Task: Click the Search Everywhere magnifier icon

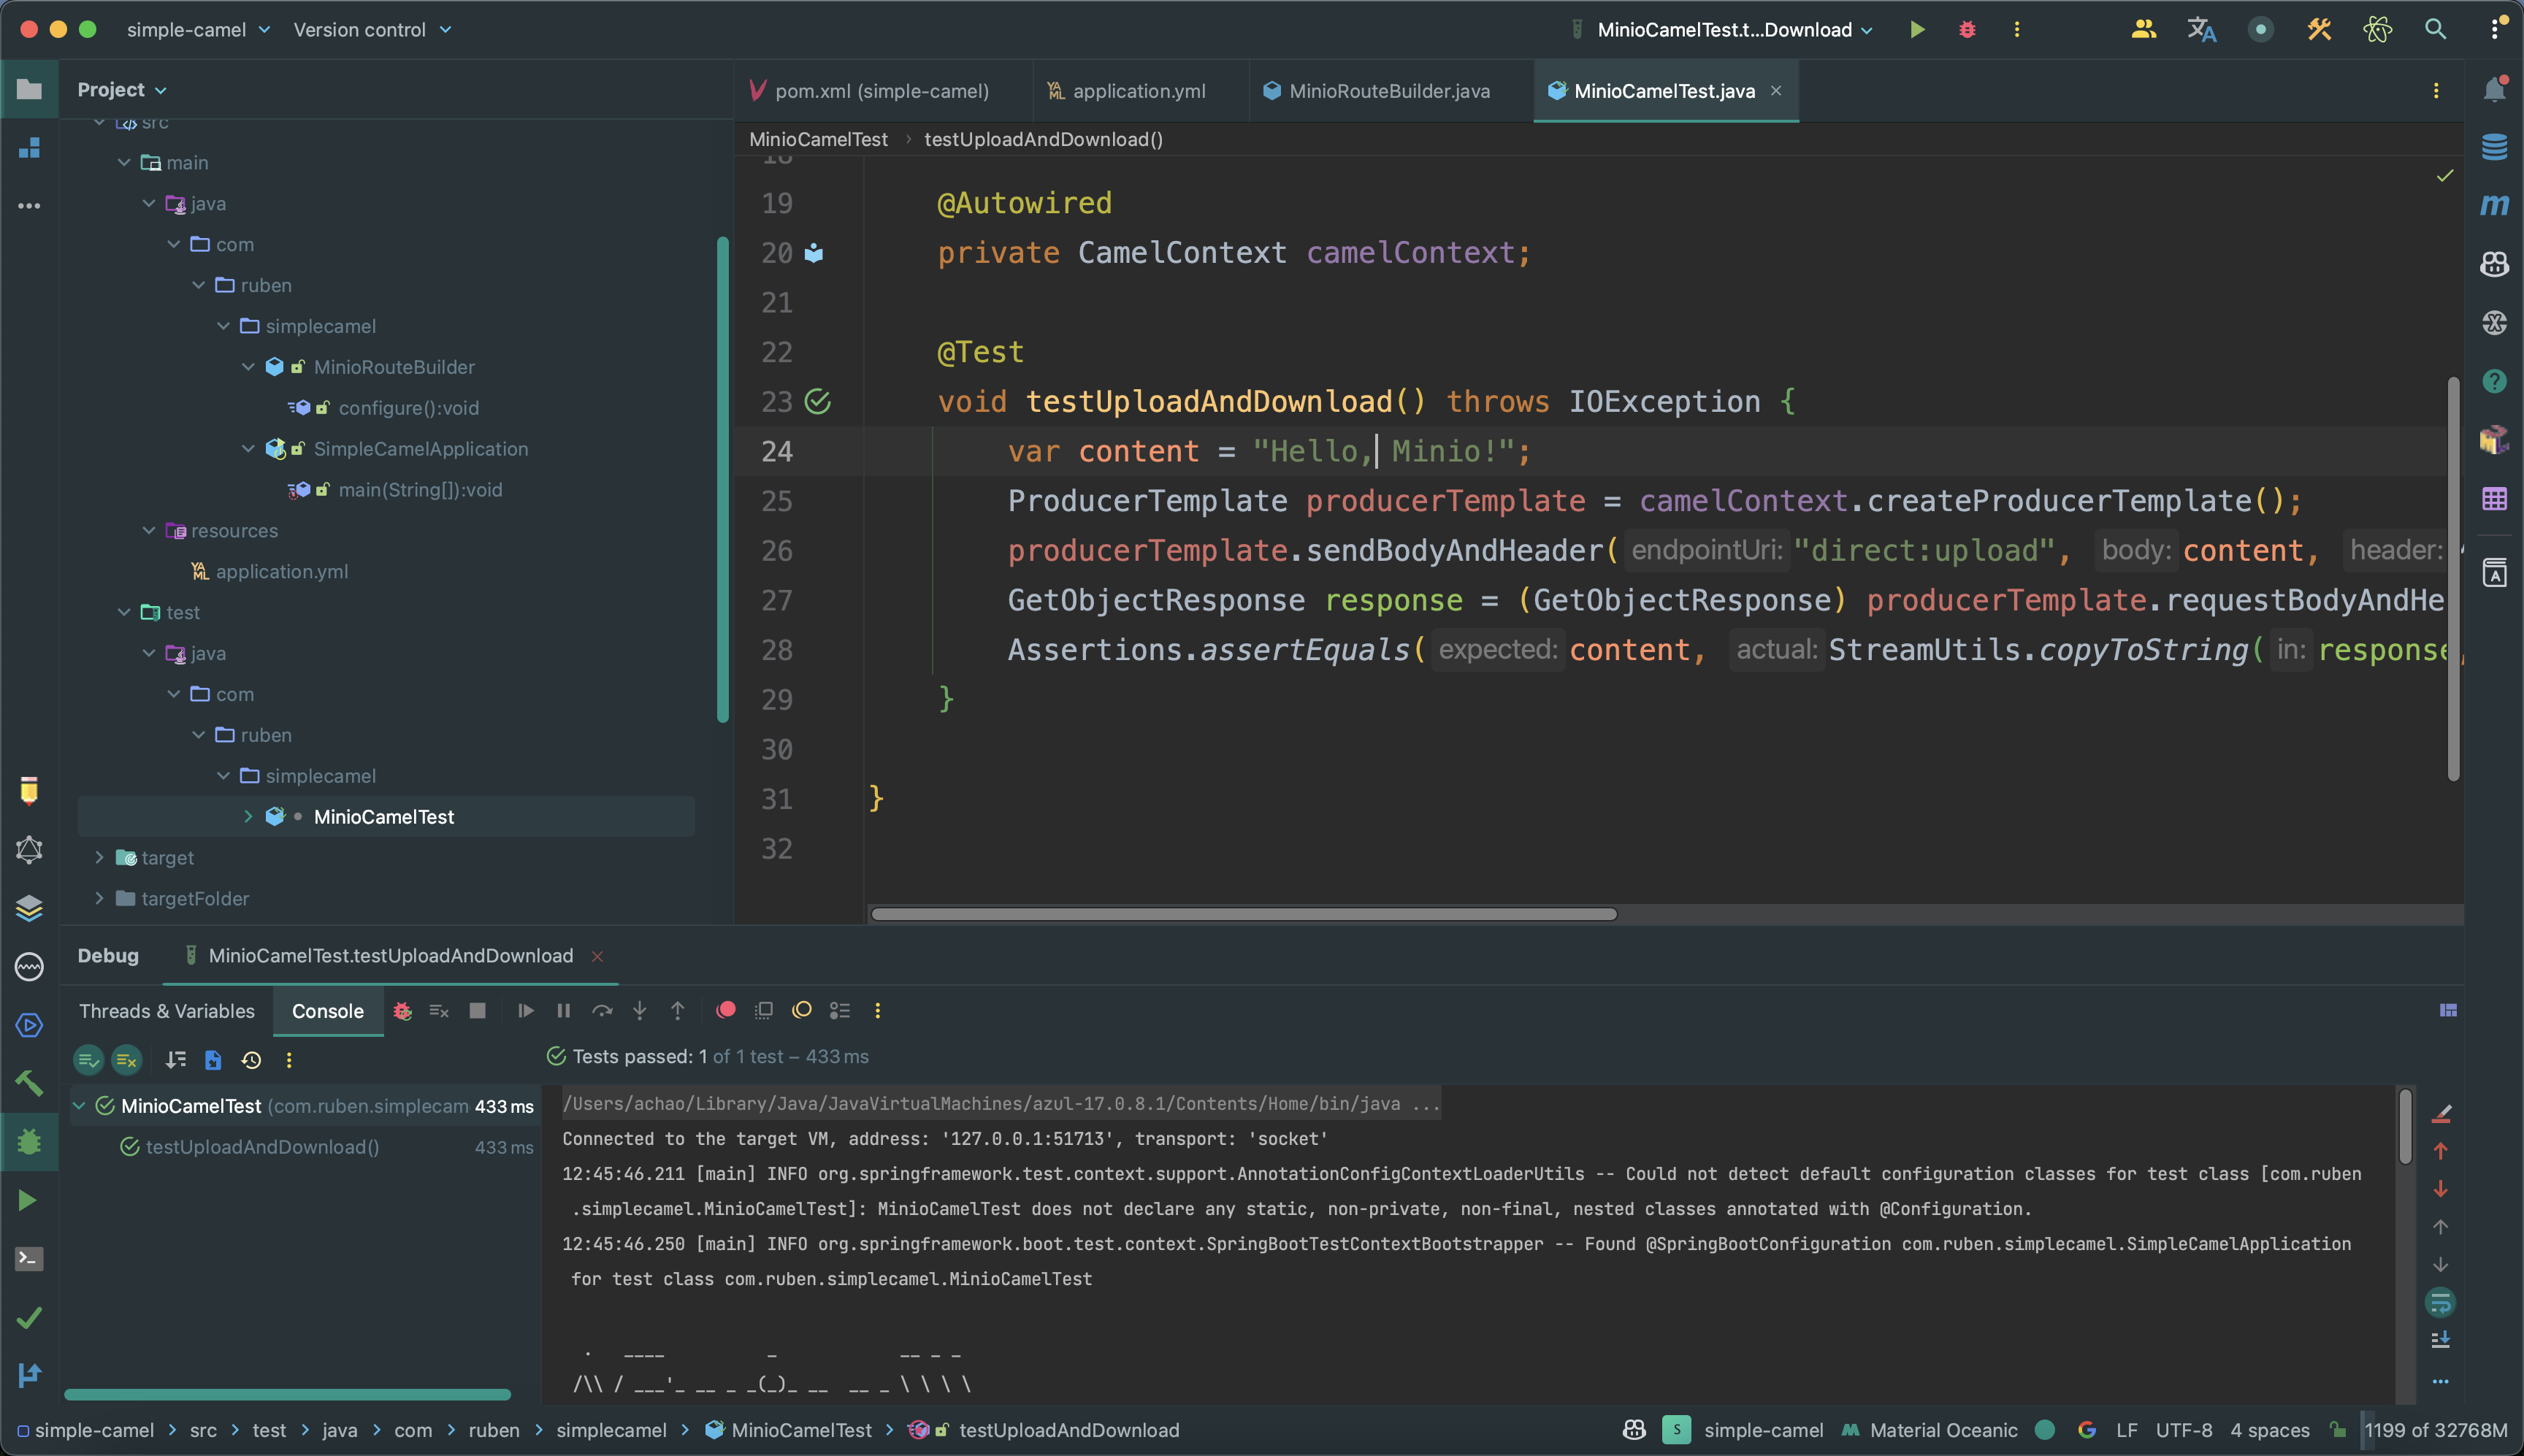Action: (x=2436, y=30)
